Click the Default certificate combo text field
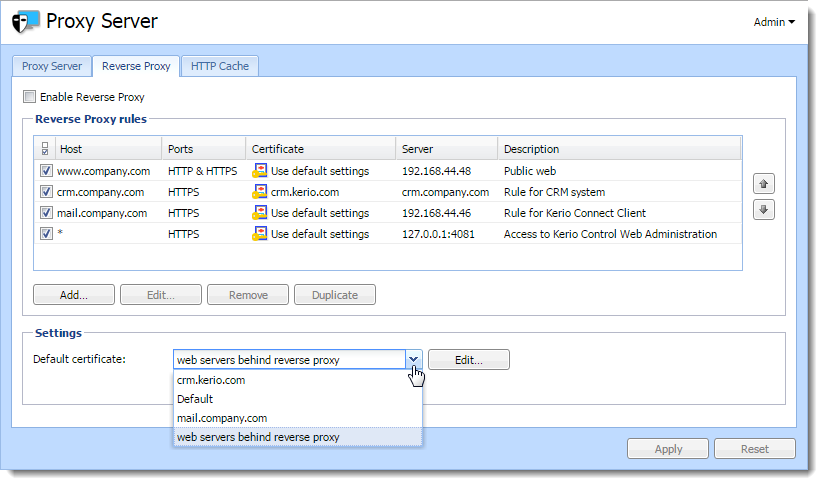 [x=290, y=360]
